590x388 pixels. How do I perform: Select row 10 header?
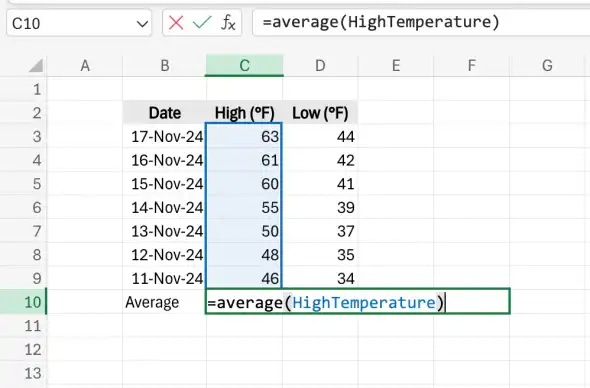tap(23, 302)
